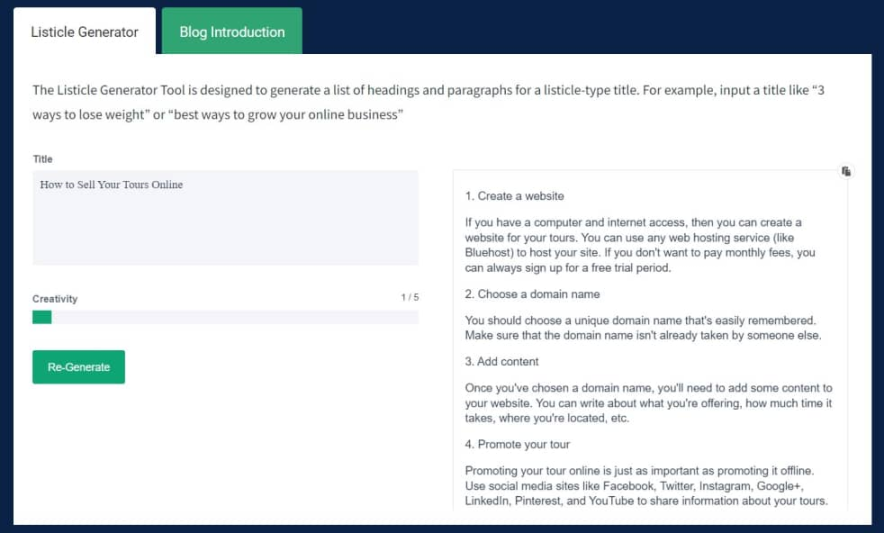Click the Title field label
The image size is (884, 533).
[42, 159]
